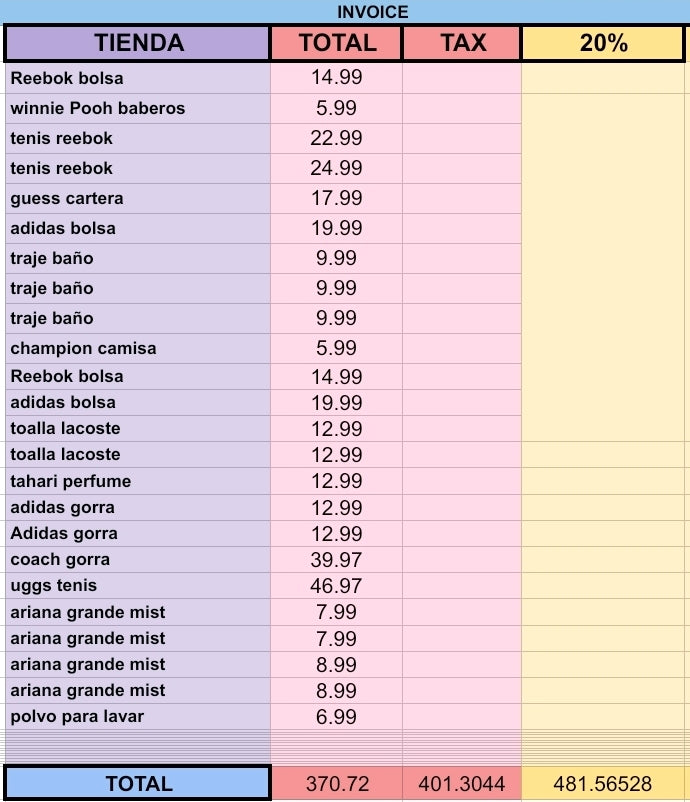Click the 6.99 price cell
This screenshot has height=802, width=690.
(337, 717)
